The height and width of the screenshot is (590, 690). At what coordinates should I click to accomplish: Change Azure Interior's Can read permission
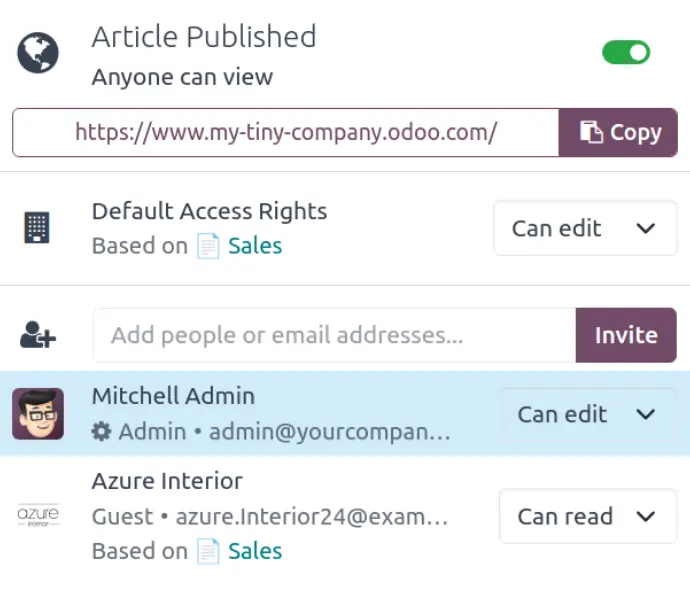click(x=587, y=516)
